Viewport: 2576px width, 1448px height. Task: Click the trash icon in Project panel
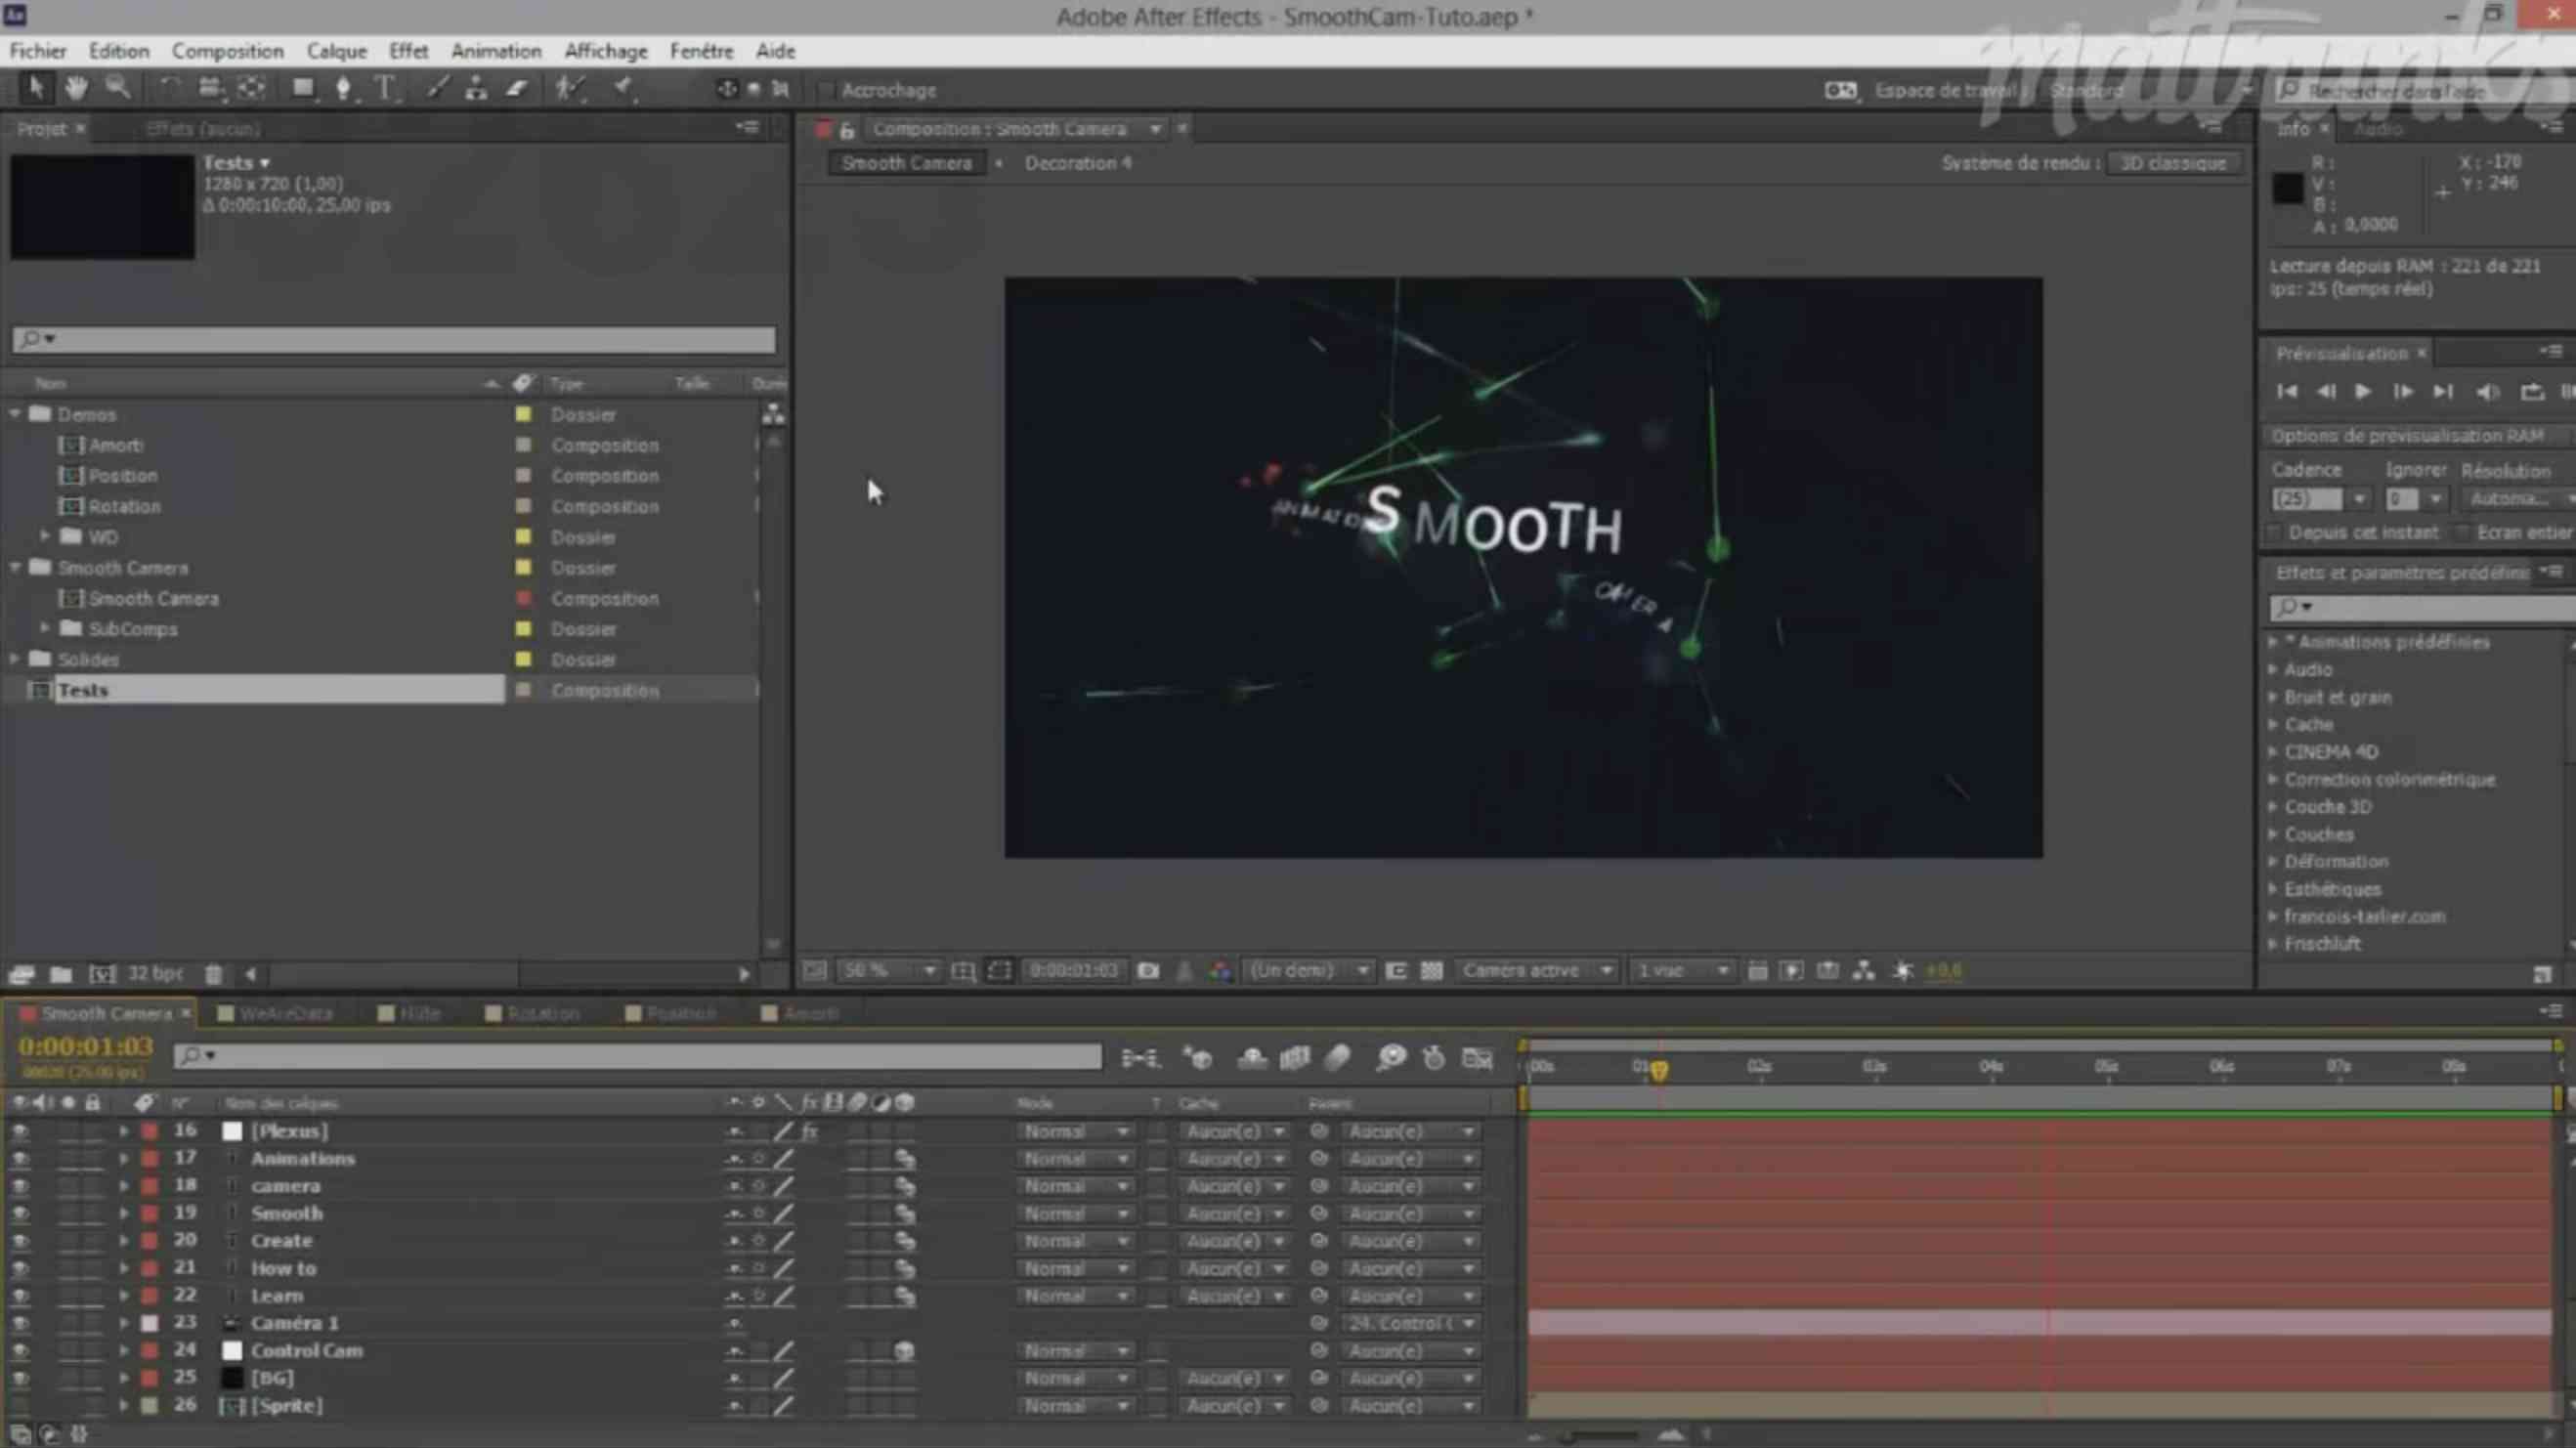[213, 973]
